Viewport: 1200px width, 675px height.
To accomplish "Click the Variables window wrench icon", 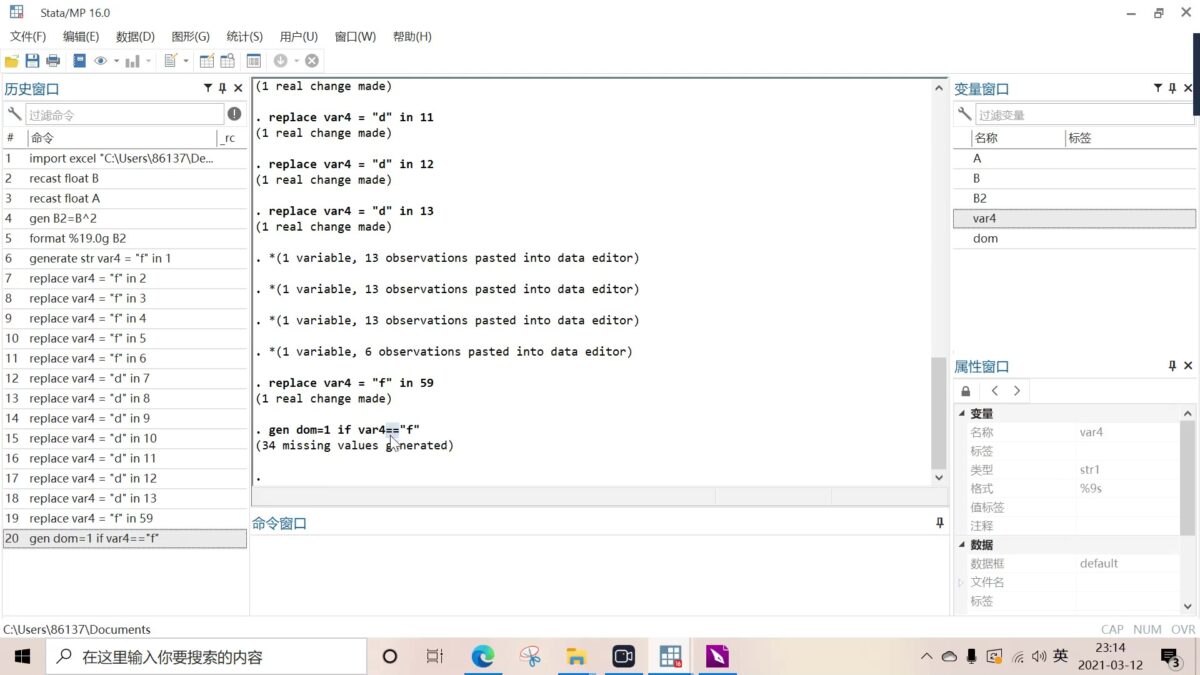I will [964, 114].
